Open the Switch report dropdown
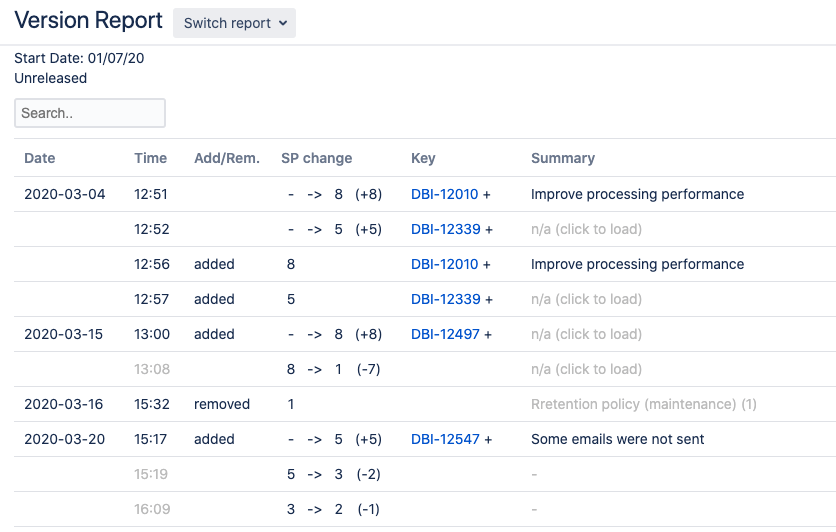 234,23
